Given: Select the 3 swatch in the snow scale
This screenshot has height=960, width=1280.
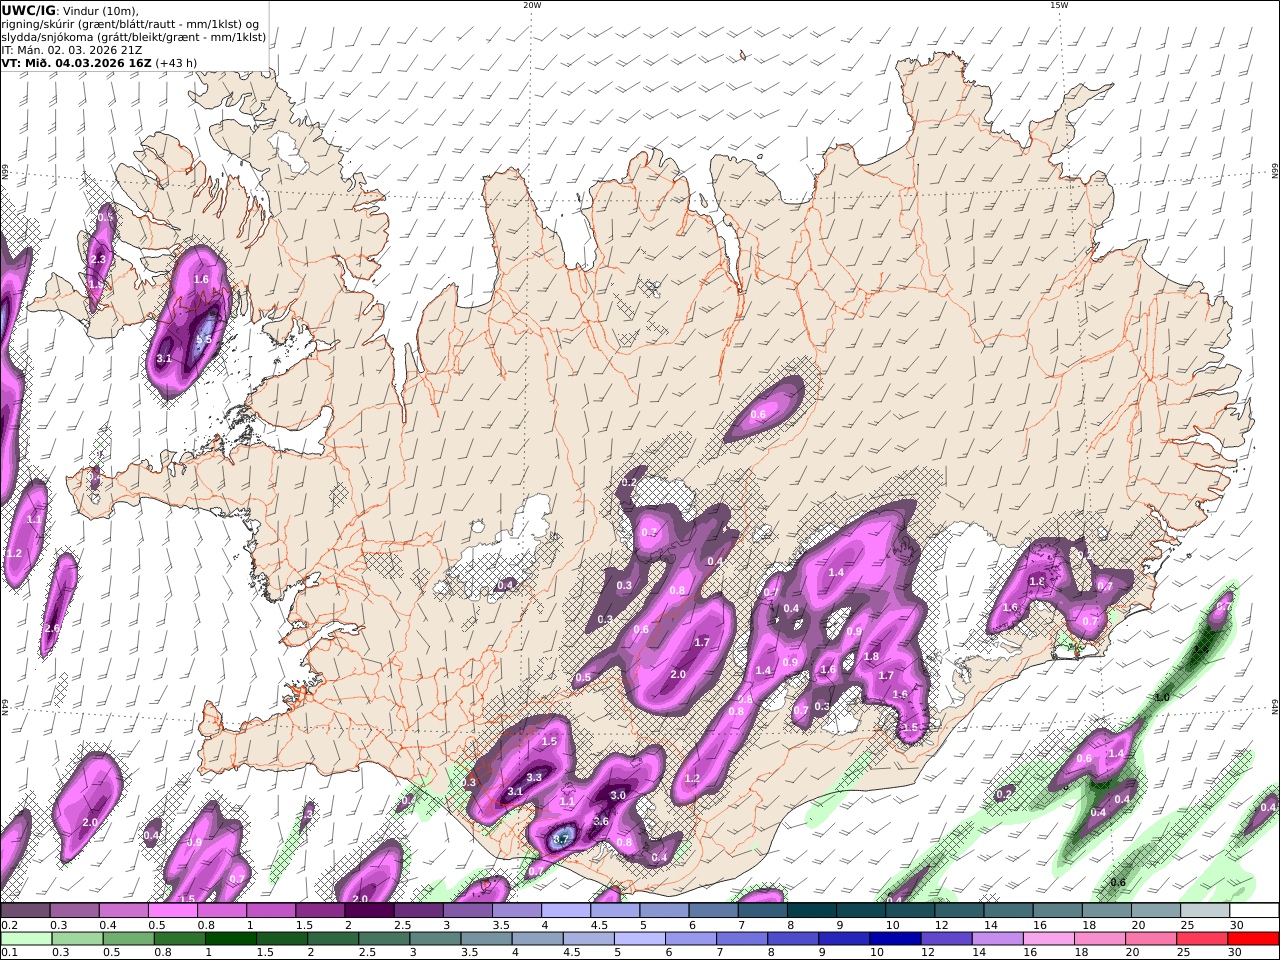Looking at the screenshot, I should point(468,911).
